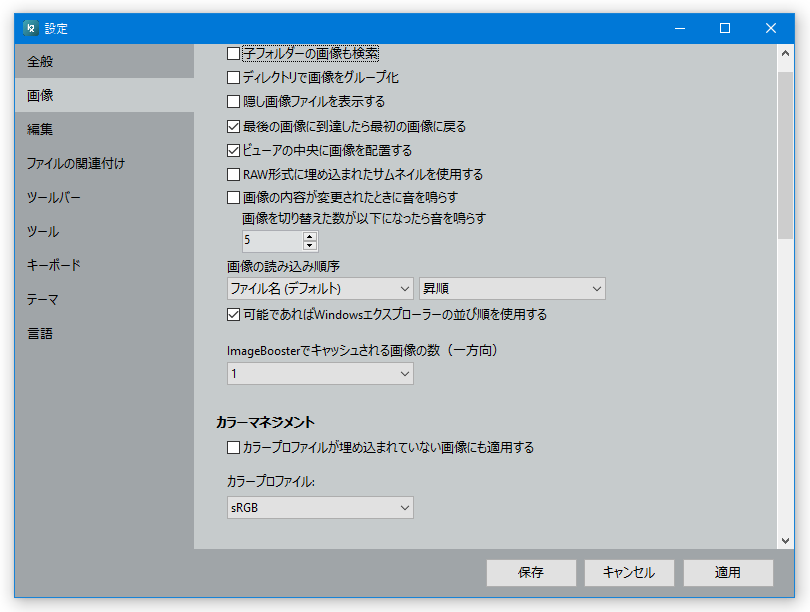Enable 子フォルダーの画像も検索 checkbox

coord(233,53)
